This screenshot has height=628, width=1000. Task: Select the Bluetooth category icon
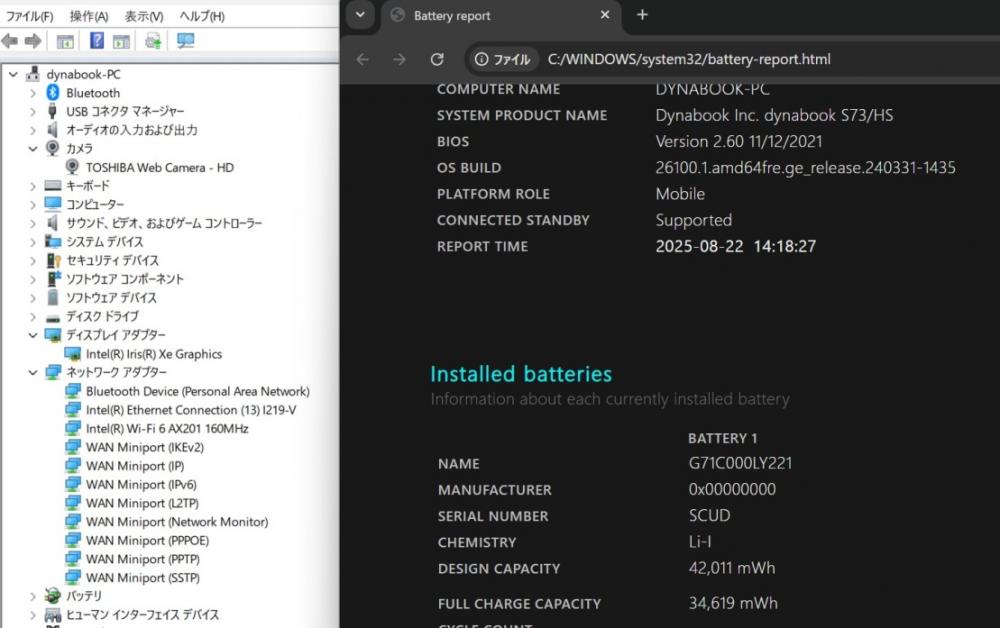(53, 92)
